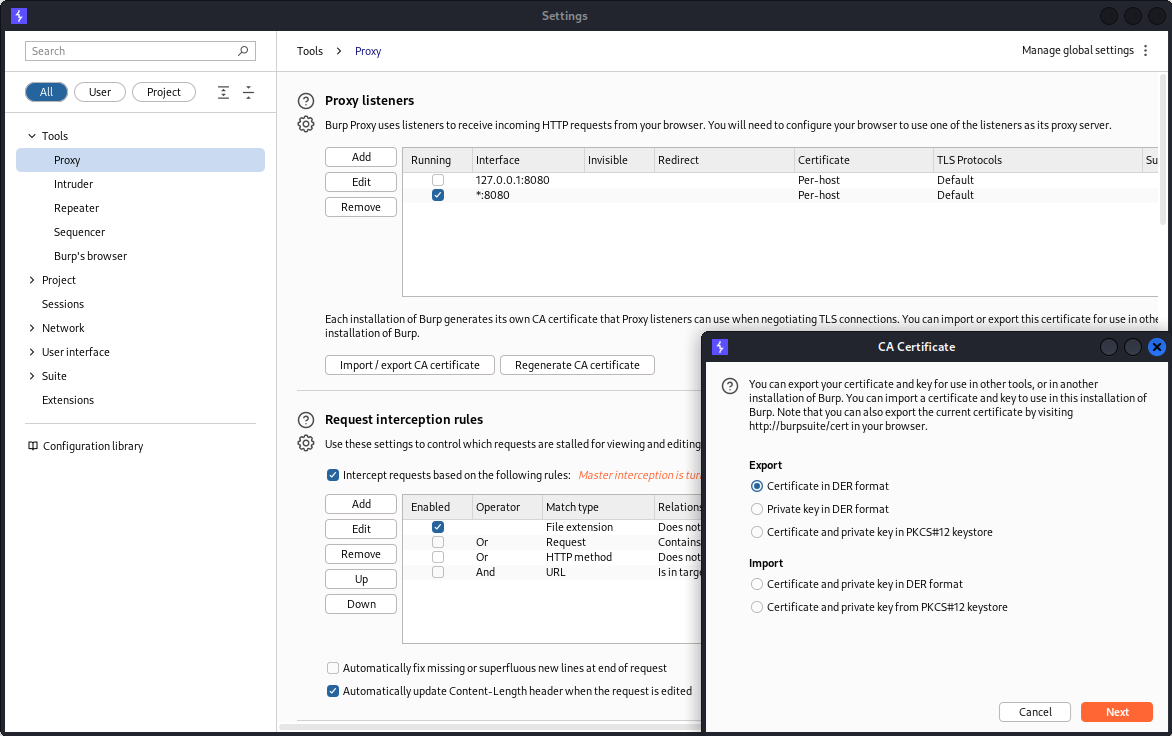The image size is (1172, 736).
Task: Move the interception rule Down
Action: coord(361,604)
